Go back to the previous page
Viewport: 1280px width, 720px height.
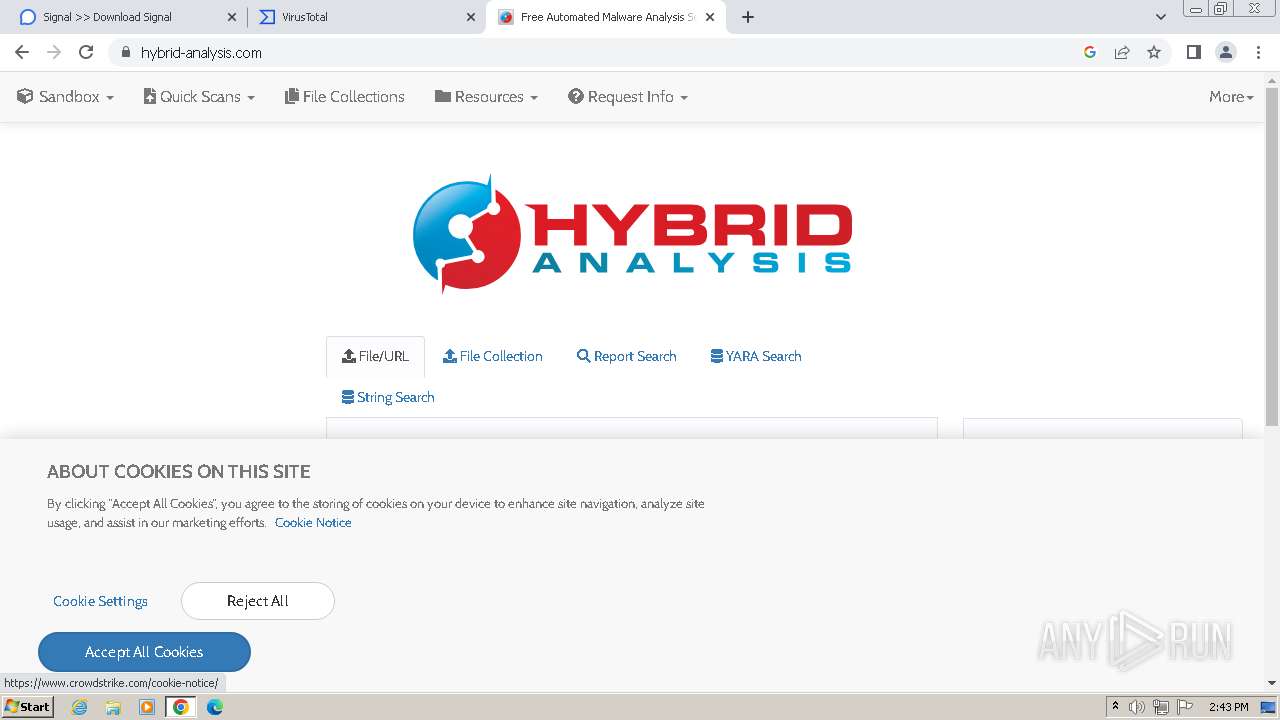22,52
